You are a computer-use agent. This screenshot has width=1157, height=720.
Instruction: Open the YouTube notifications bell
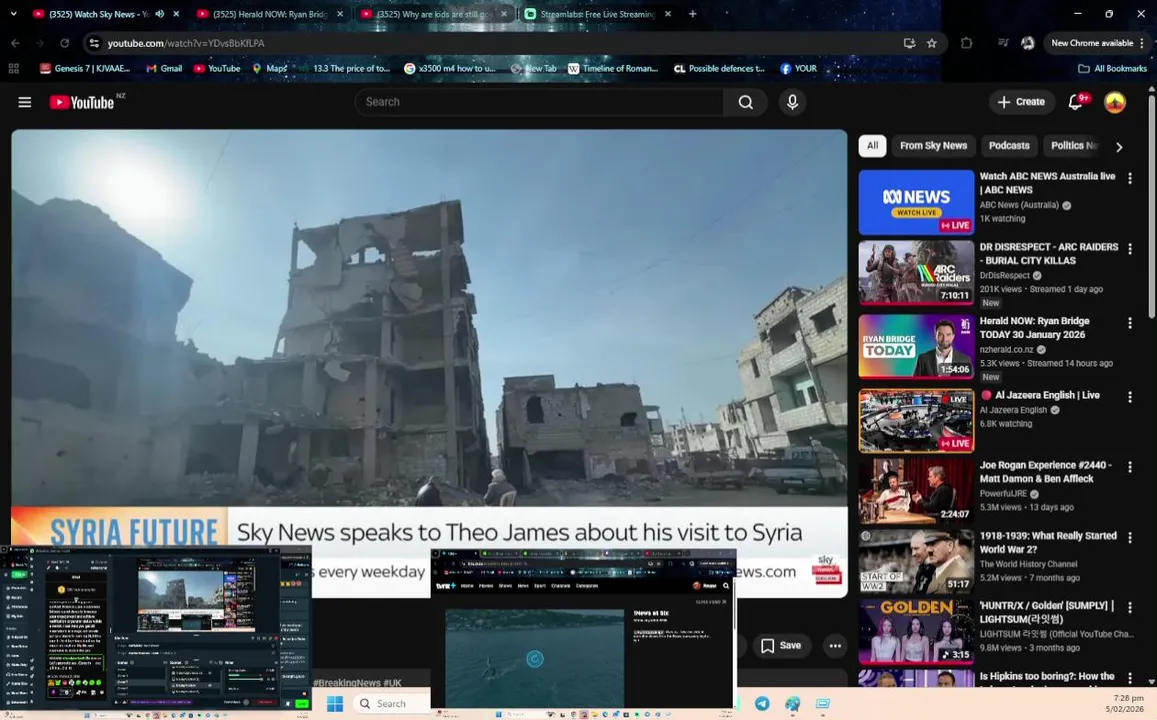click(x=1076, y=102)
